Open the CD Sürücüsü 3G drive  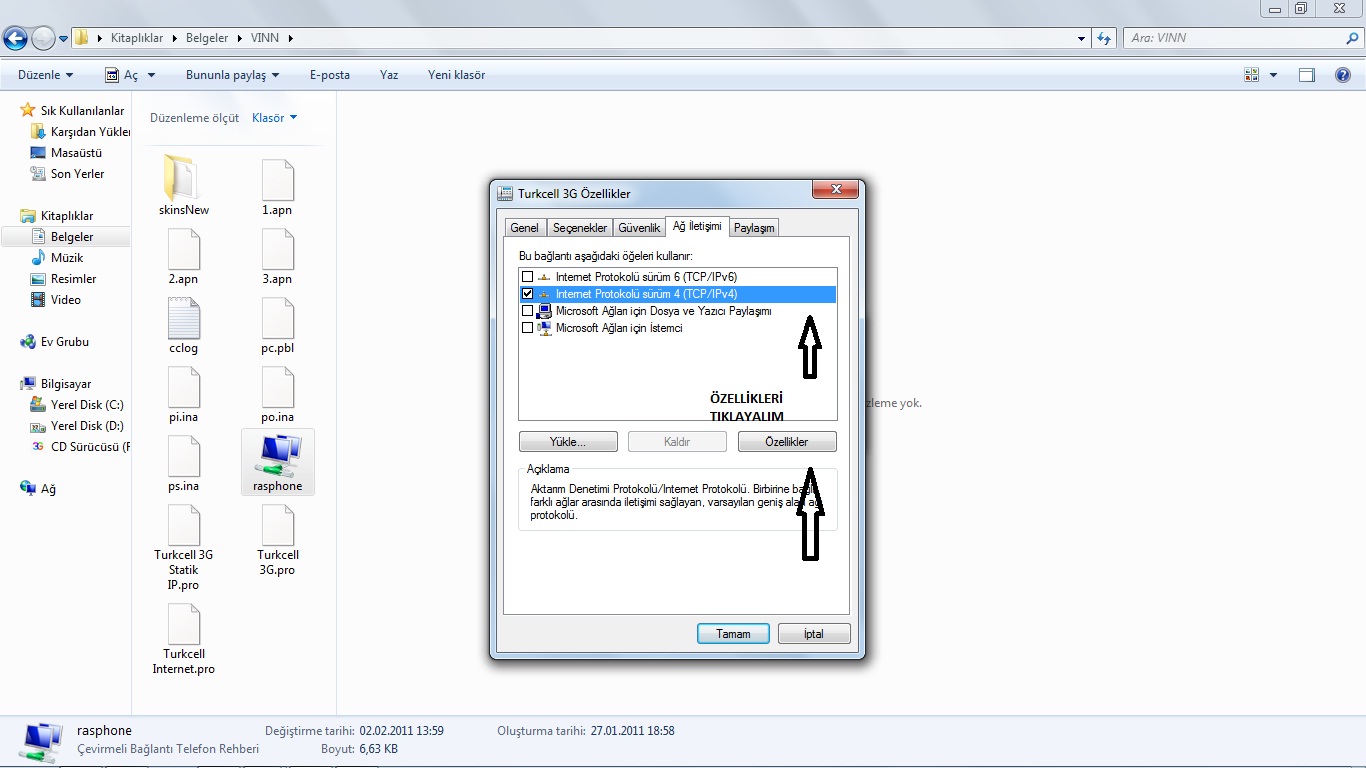pos(82,447)
